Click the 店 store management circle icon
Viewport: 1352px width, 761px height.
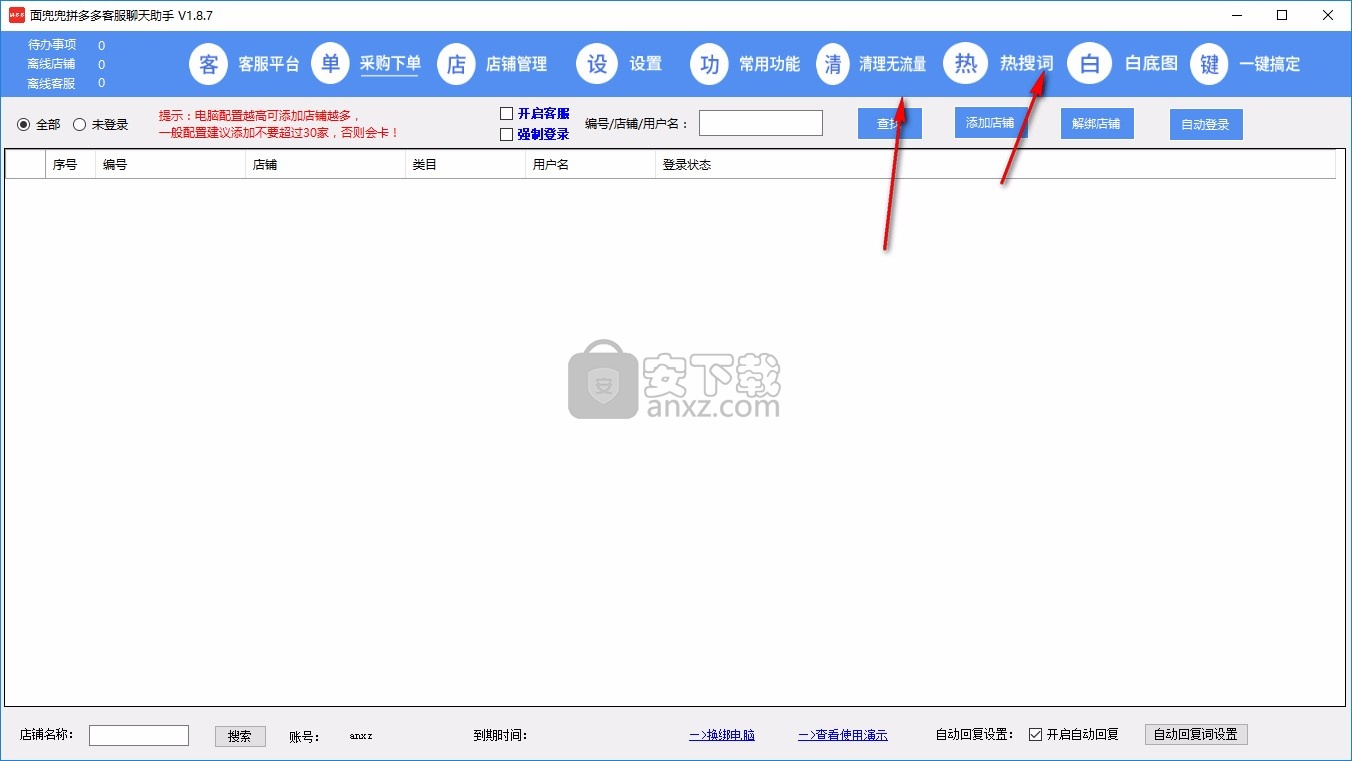coord(456,64)
